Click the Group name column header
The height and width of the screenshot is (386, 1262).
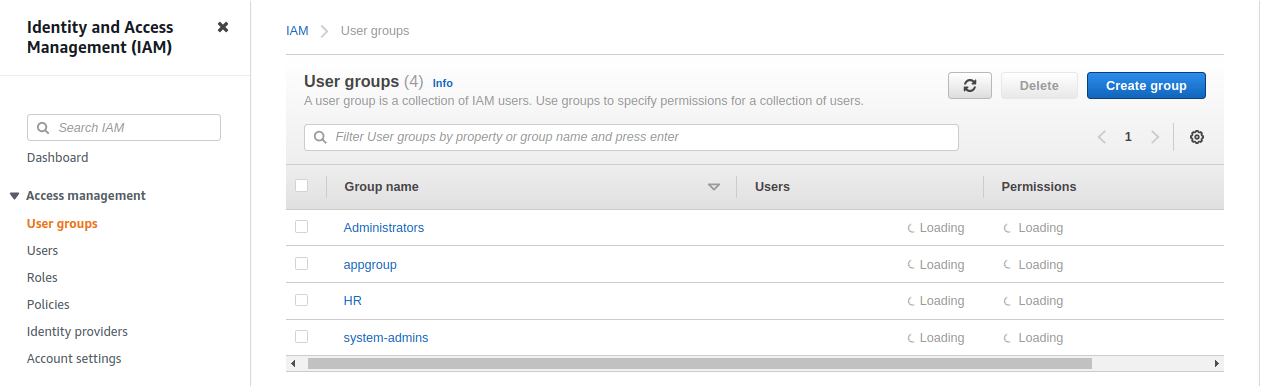click(382, 187)
